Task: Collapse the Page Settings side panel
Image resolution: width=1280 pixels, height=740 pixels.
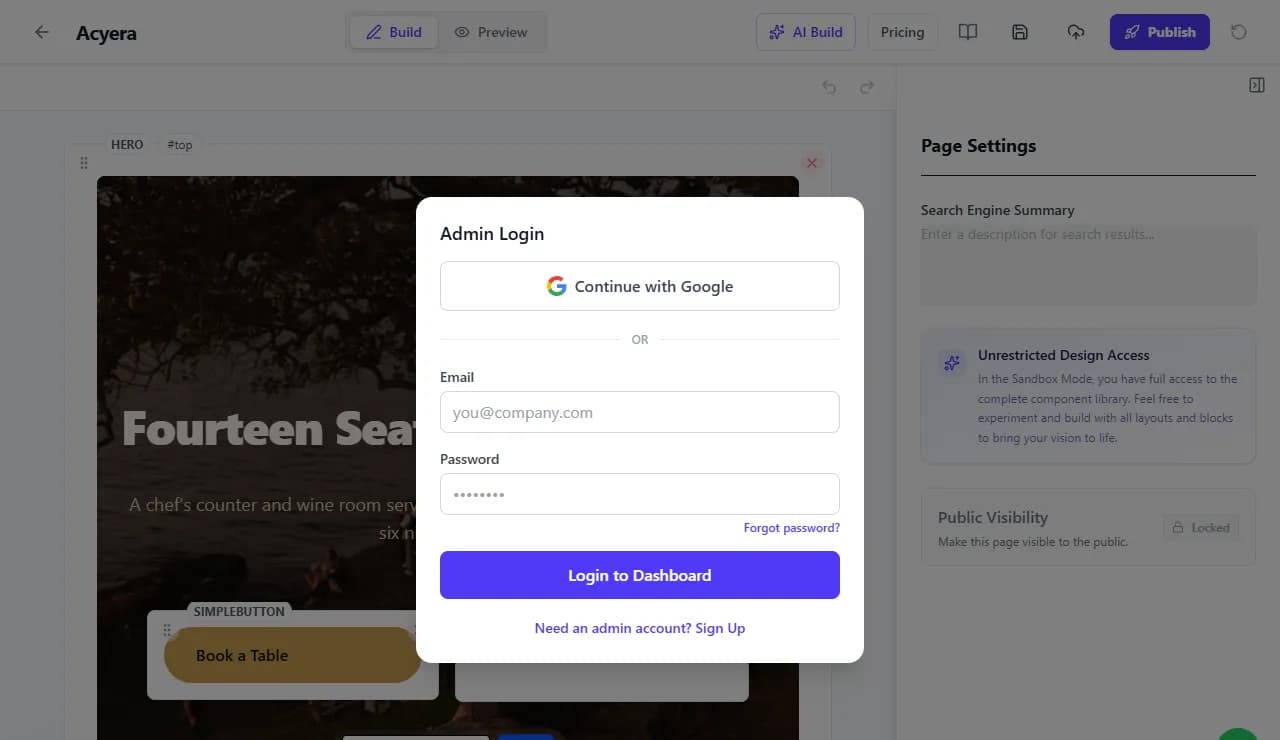Action: [1257, 86]
